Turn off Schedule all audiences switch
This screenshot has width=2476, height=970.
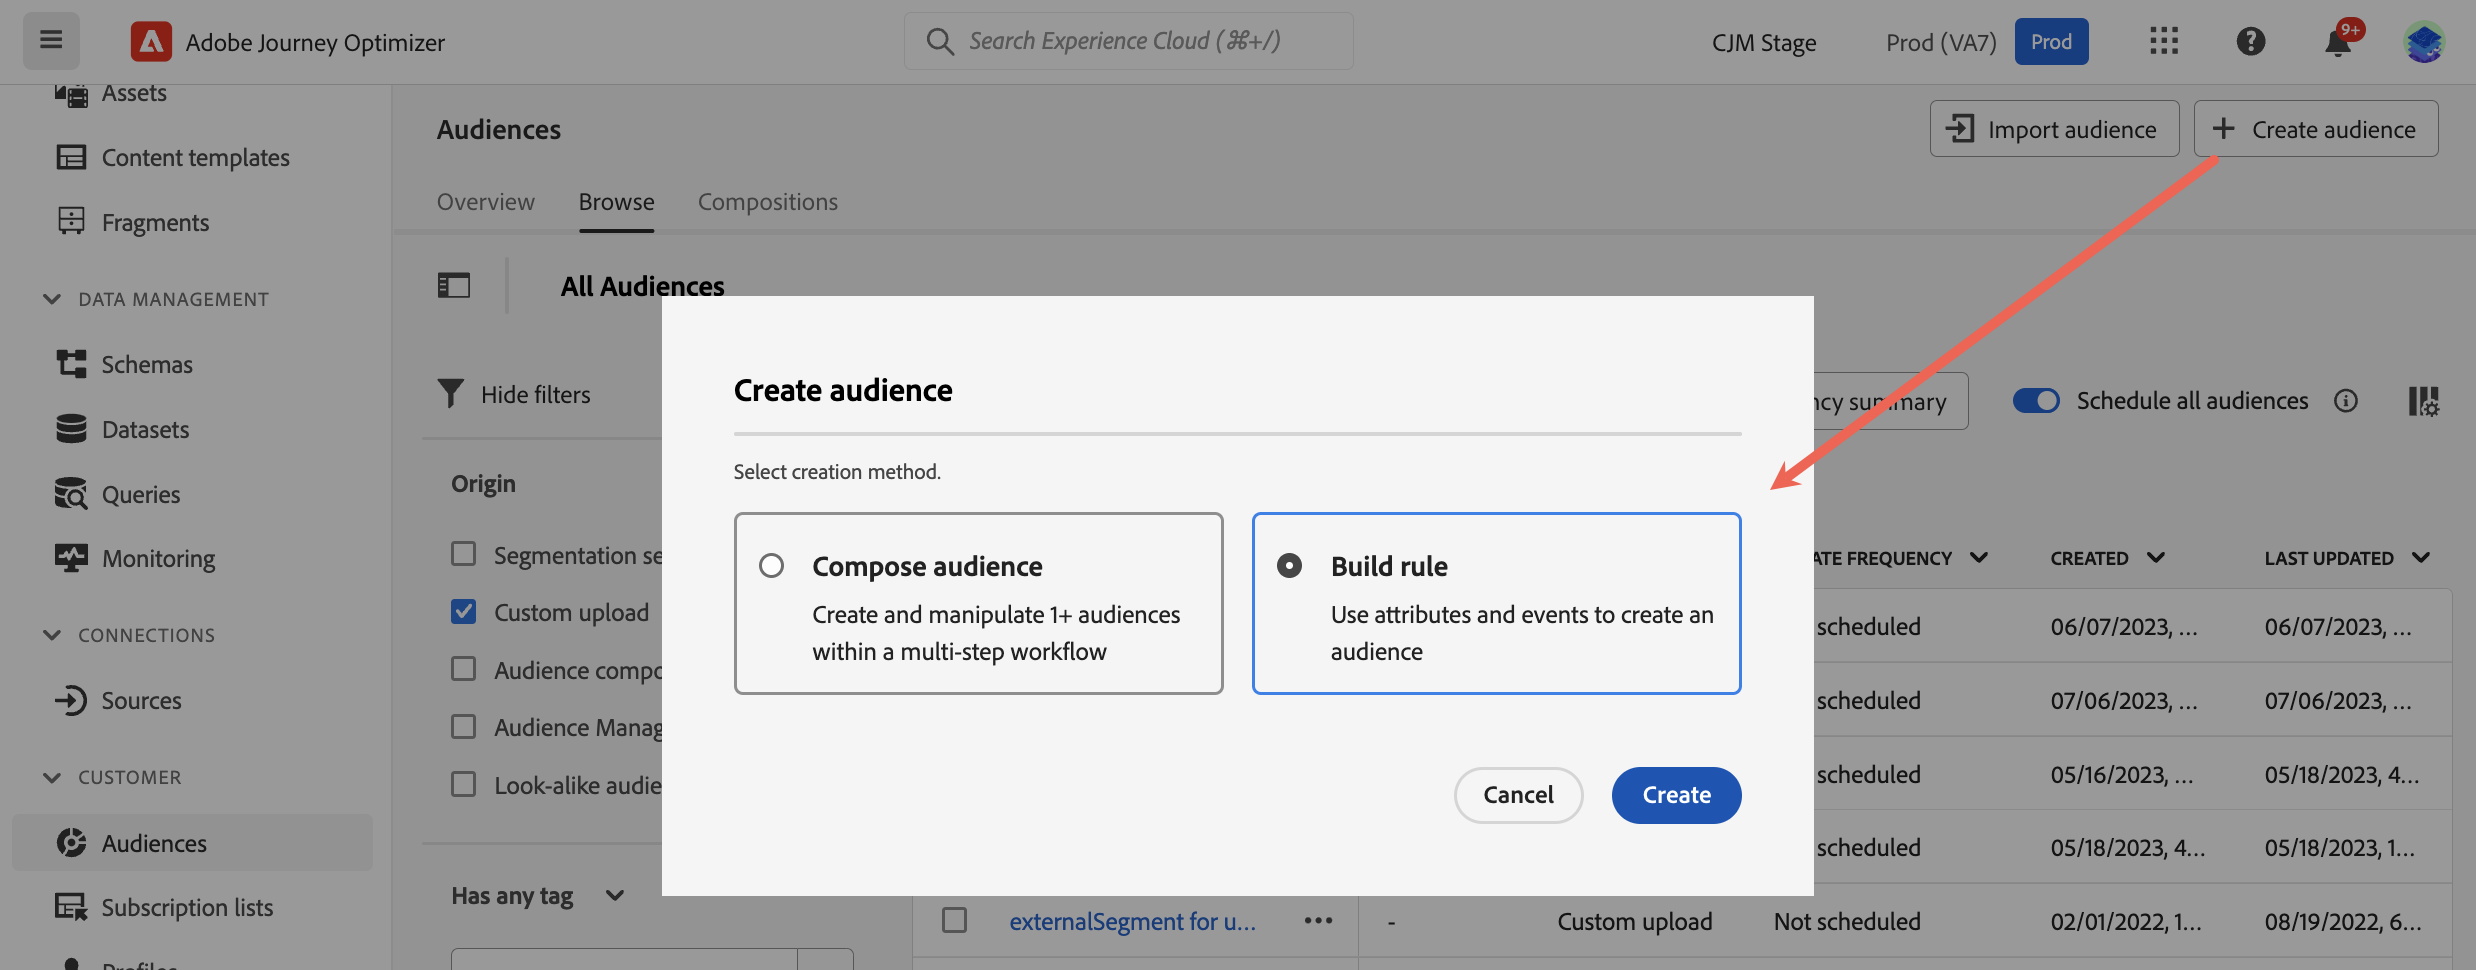pos(2035,401)
